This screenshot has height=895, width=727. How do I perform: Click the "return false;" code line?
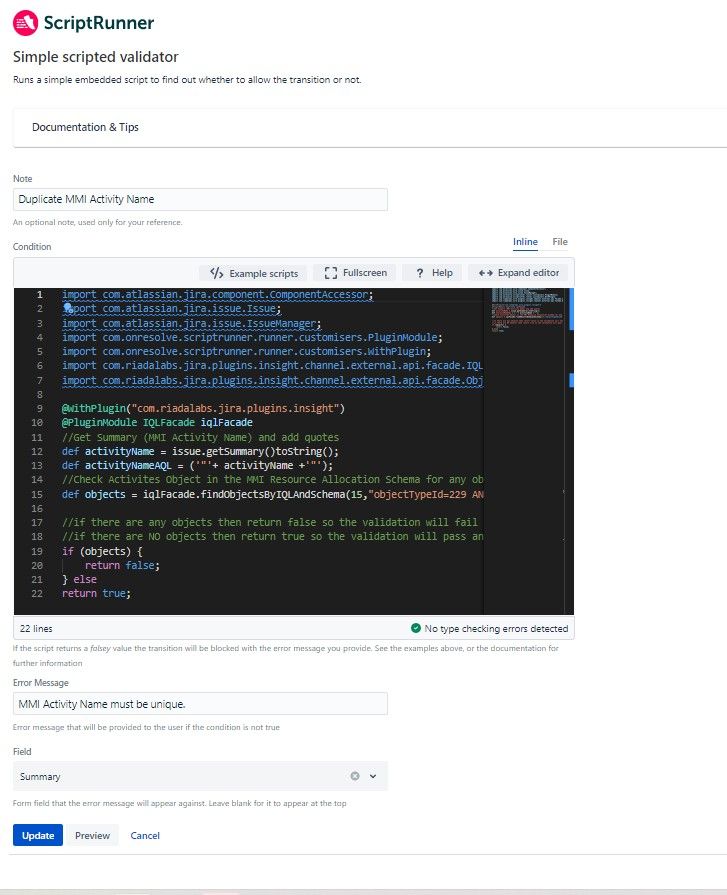pos(122,565)
